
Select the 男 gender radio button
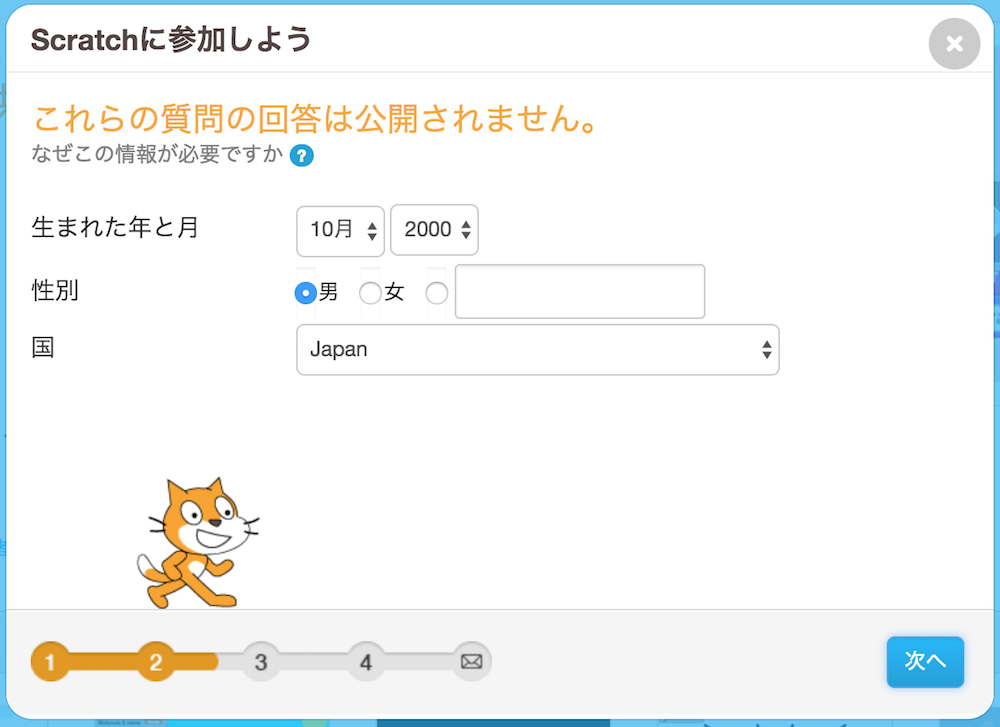click(x=306, y=293)
